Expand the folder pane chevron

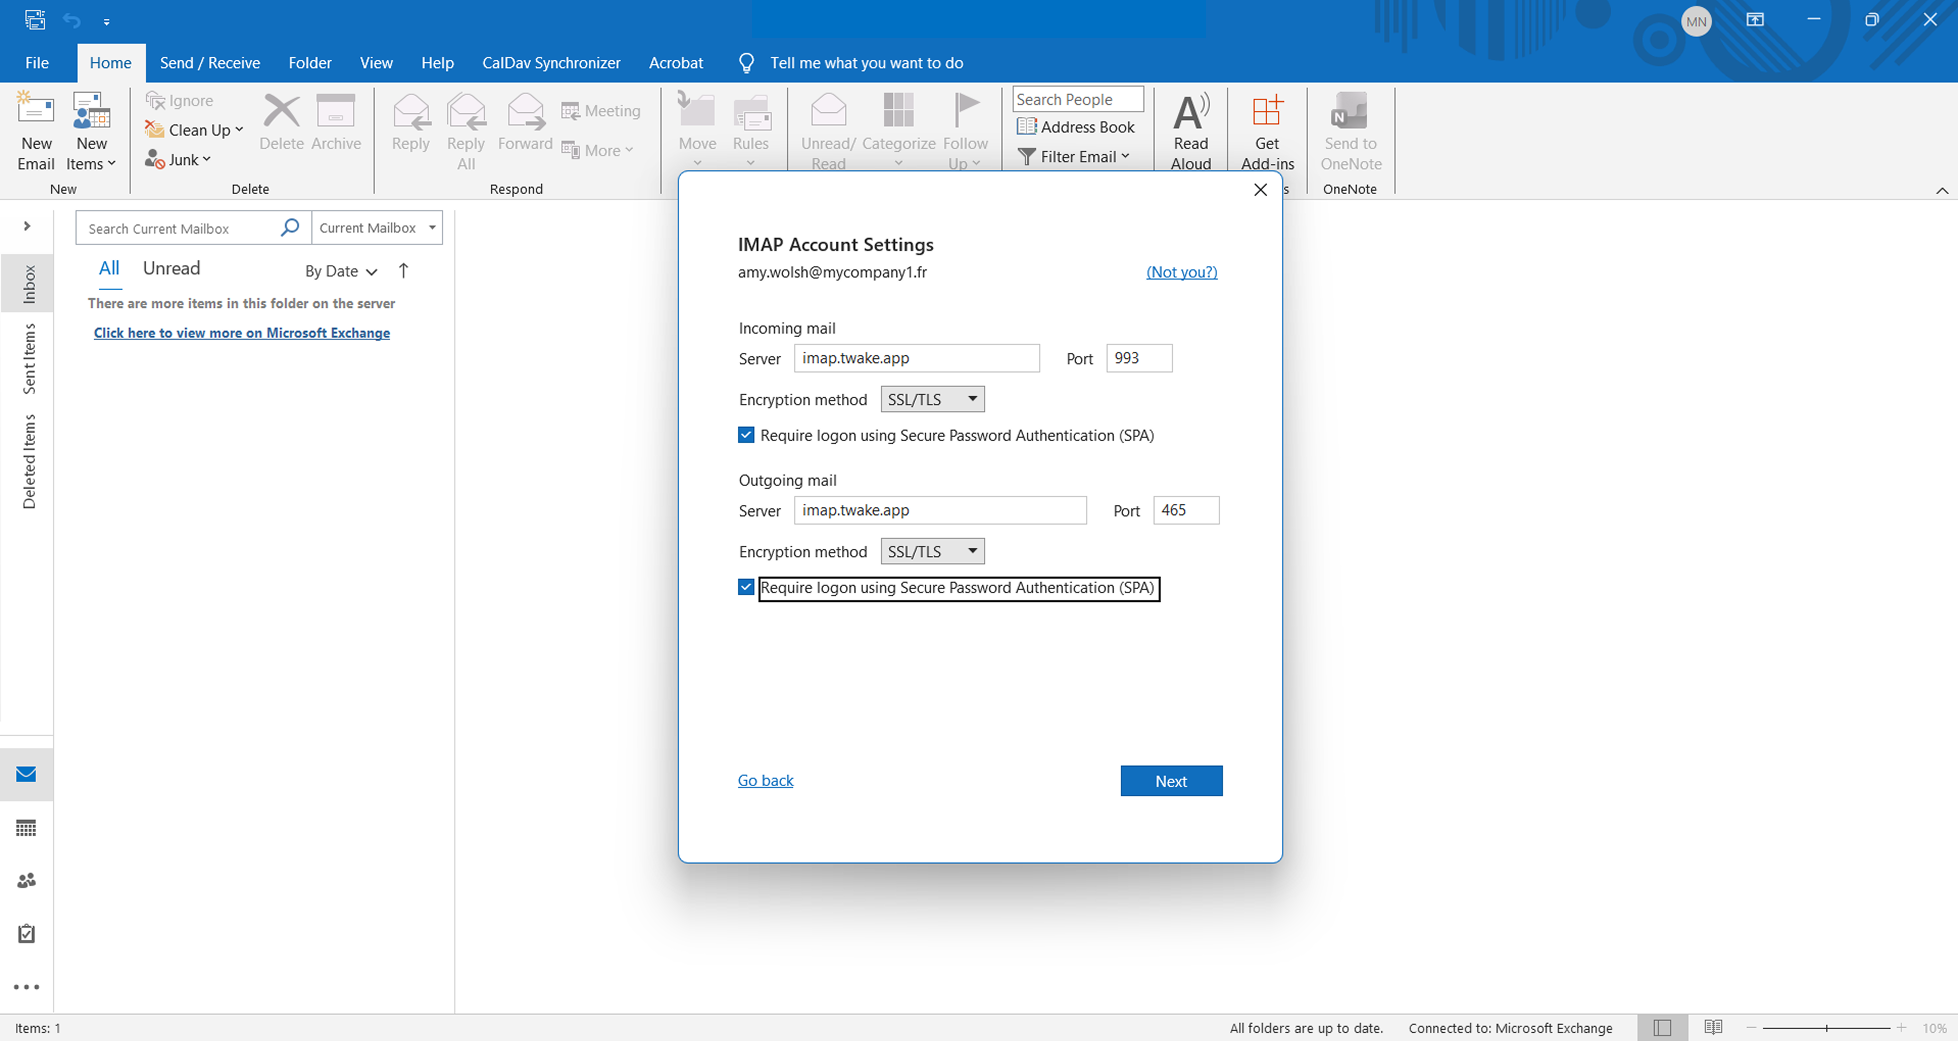(27, 226)
